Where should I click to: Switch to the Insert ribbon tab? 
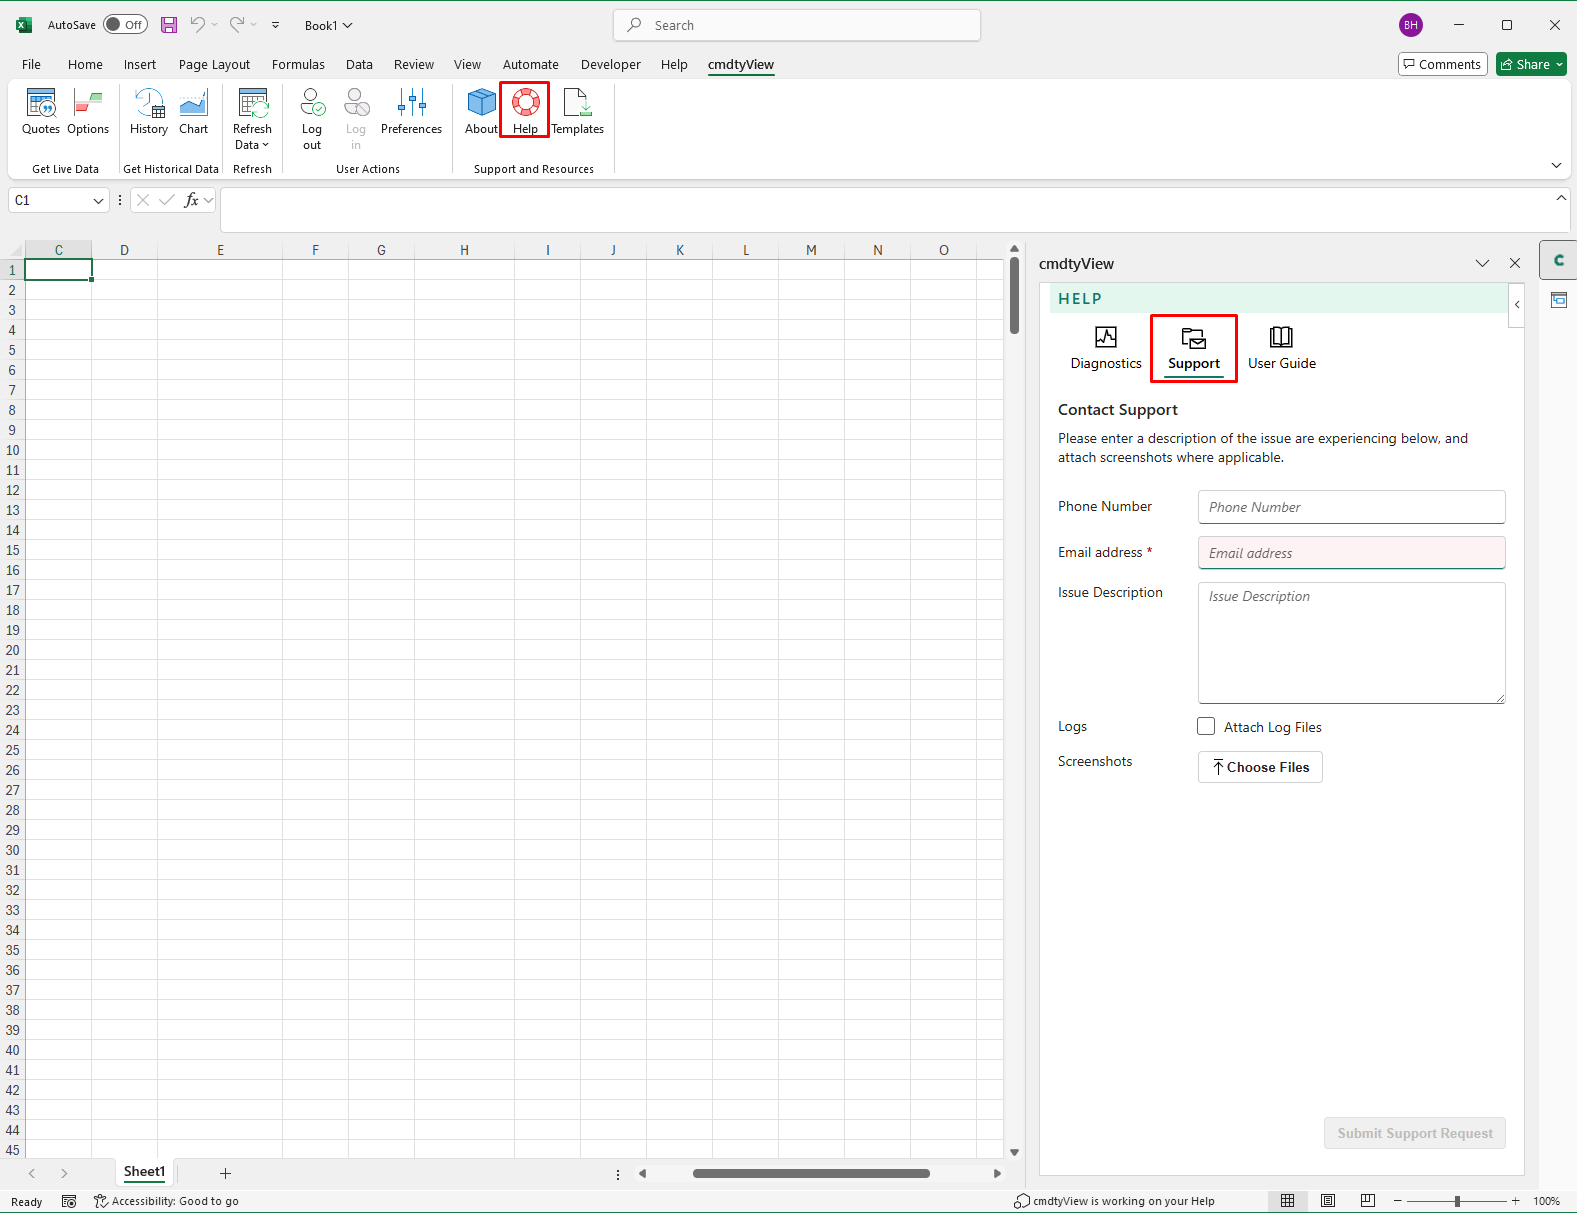point(140,64)
